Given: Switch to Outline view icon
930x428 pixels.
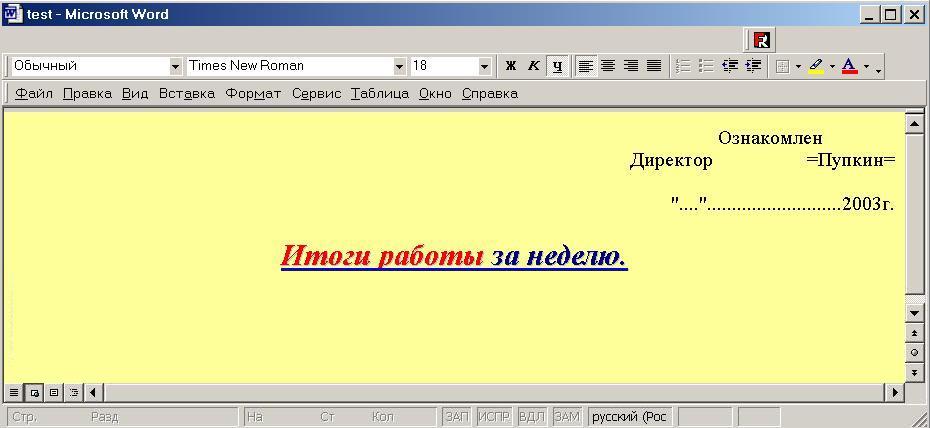Looking at the screenshot, I should [x=74, y=392].
